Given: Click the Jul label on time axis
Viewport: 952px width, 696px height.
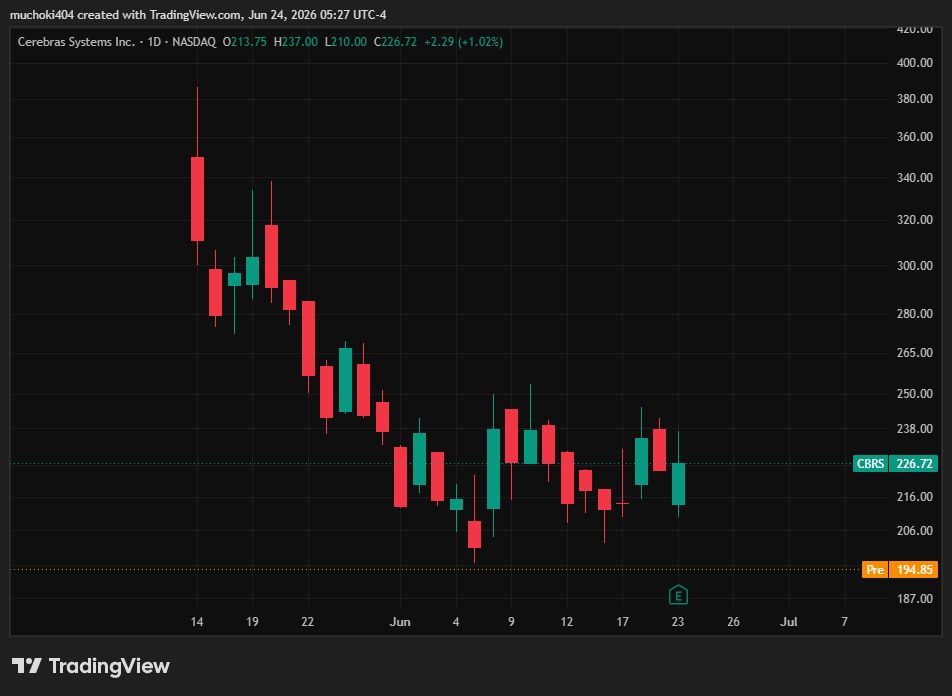Looking at the screenshot, I should click(789, 621).
